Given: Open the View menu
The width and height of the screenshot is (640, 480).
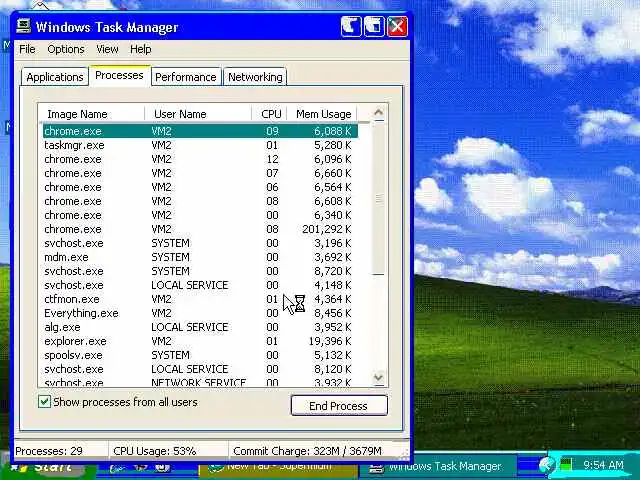Looking at the screenshot, I should 107,49.
